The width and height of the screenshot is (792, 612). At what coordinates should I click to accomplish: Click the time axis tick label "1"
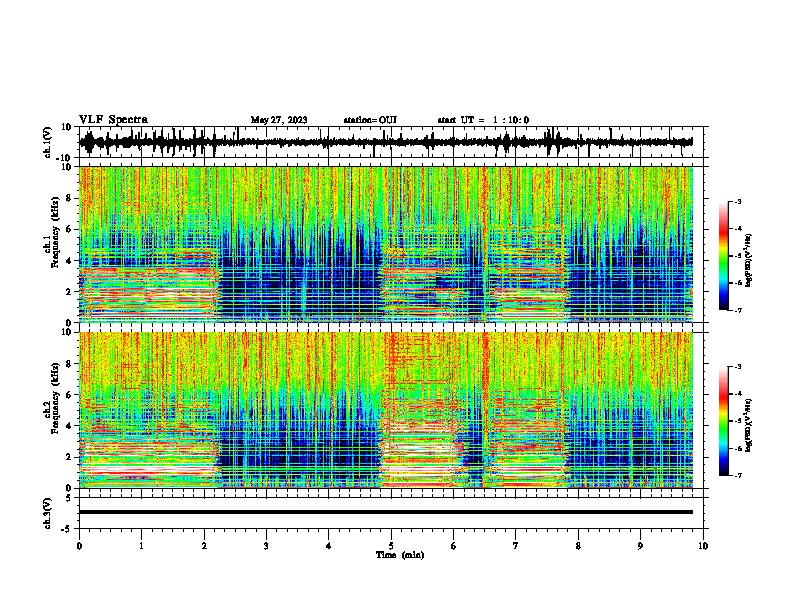pyautogui.click(x=141, y=546)
